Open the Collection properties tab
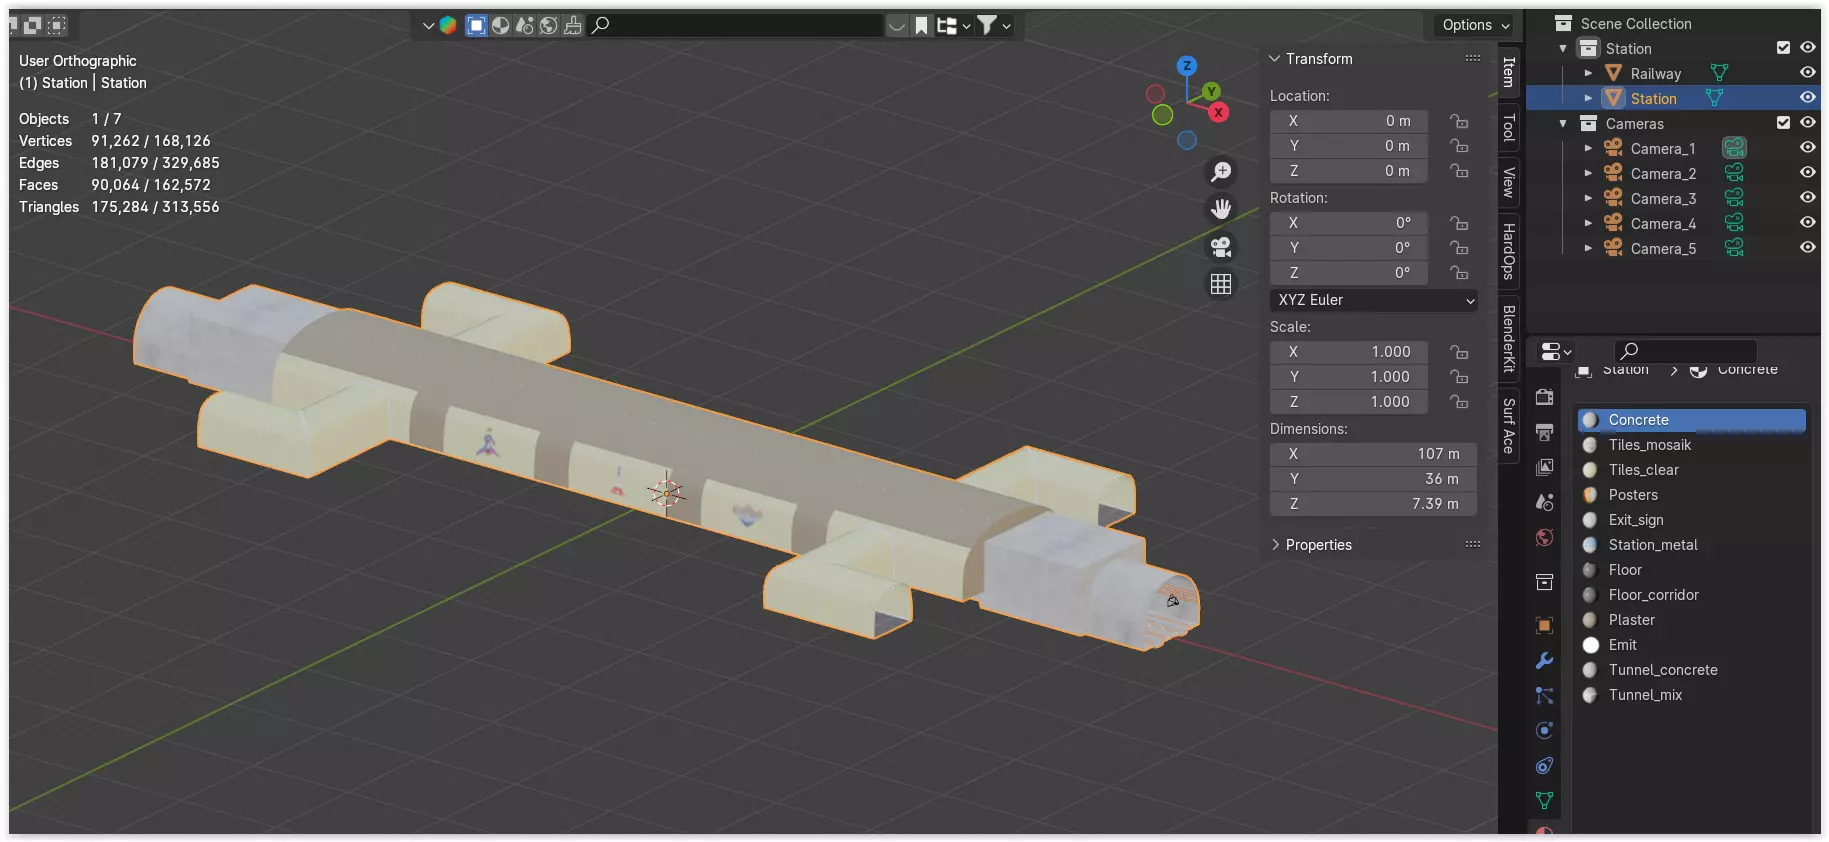This screenshot has width=1829, height=842. (x=1544, y=582)
